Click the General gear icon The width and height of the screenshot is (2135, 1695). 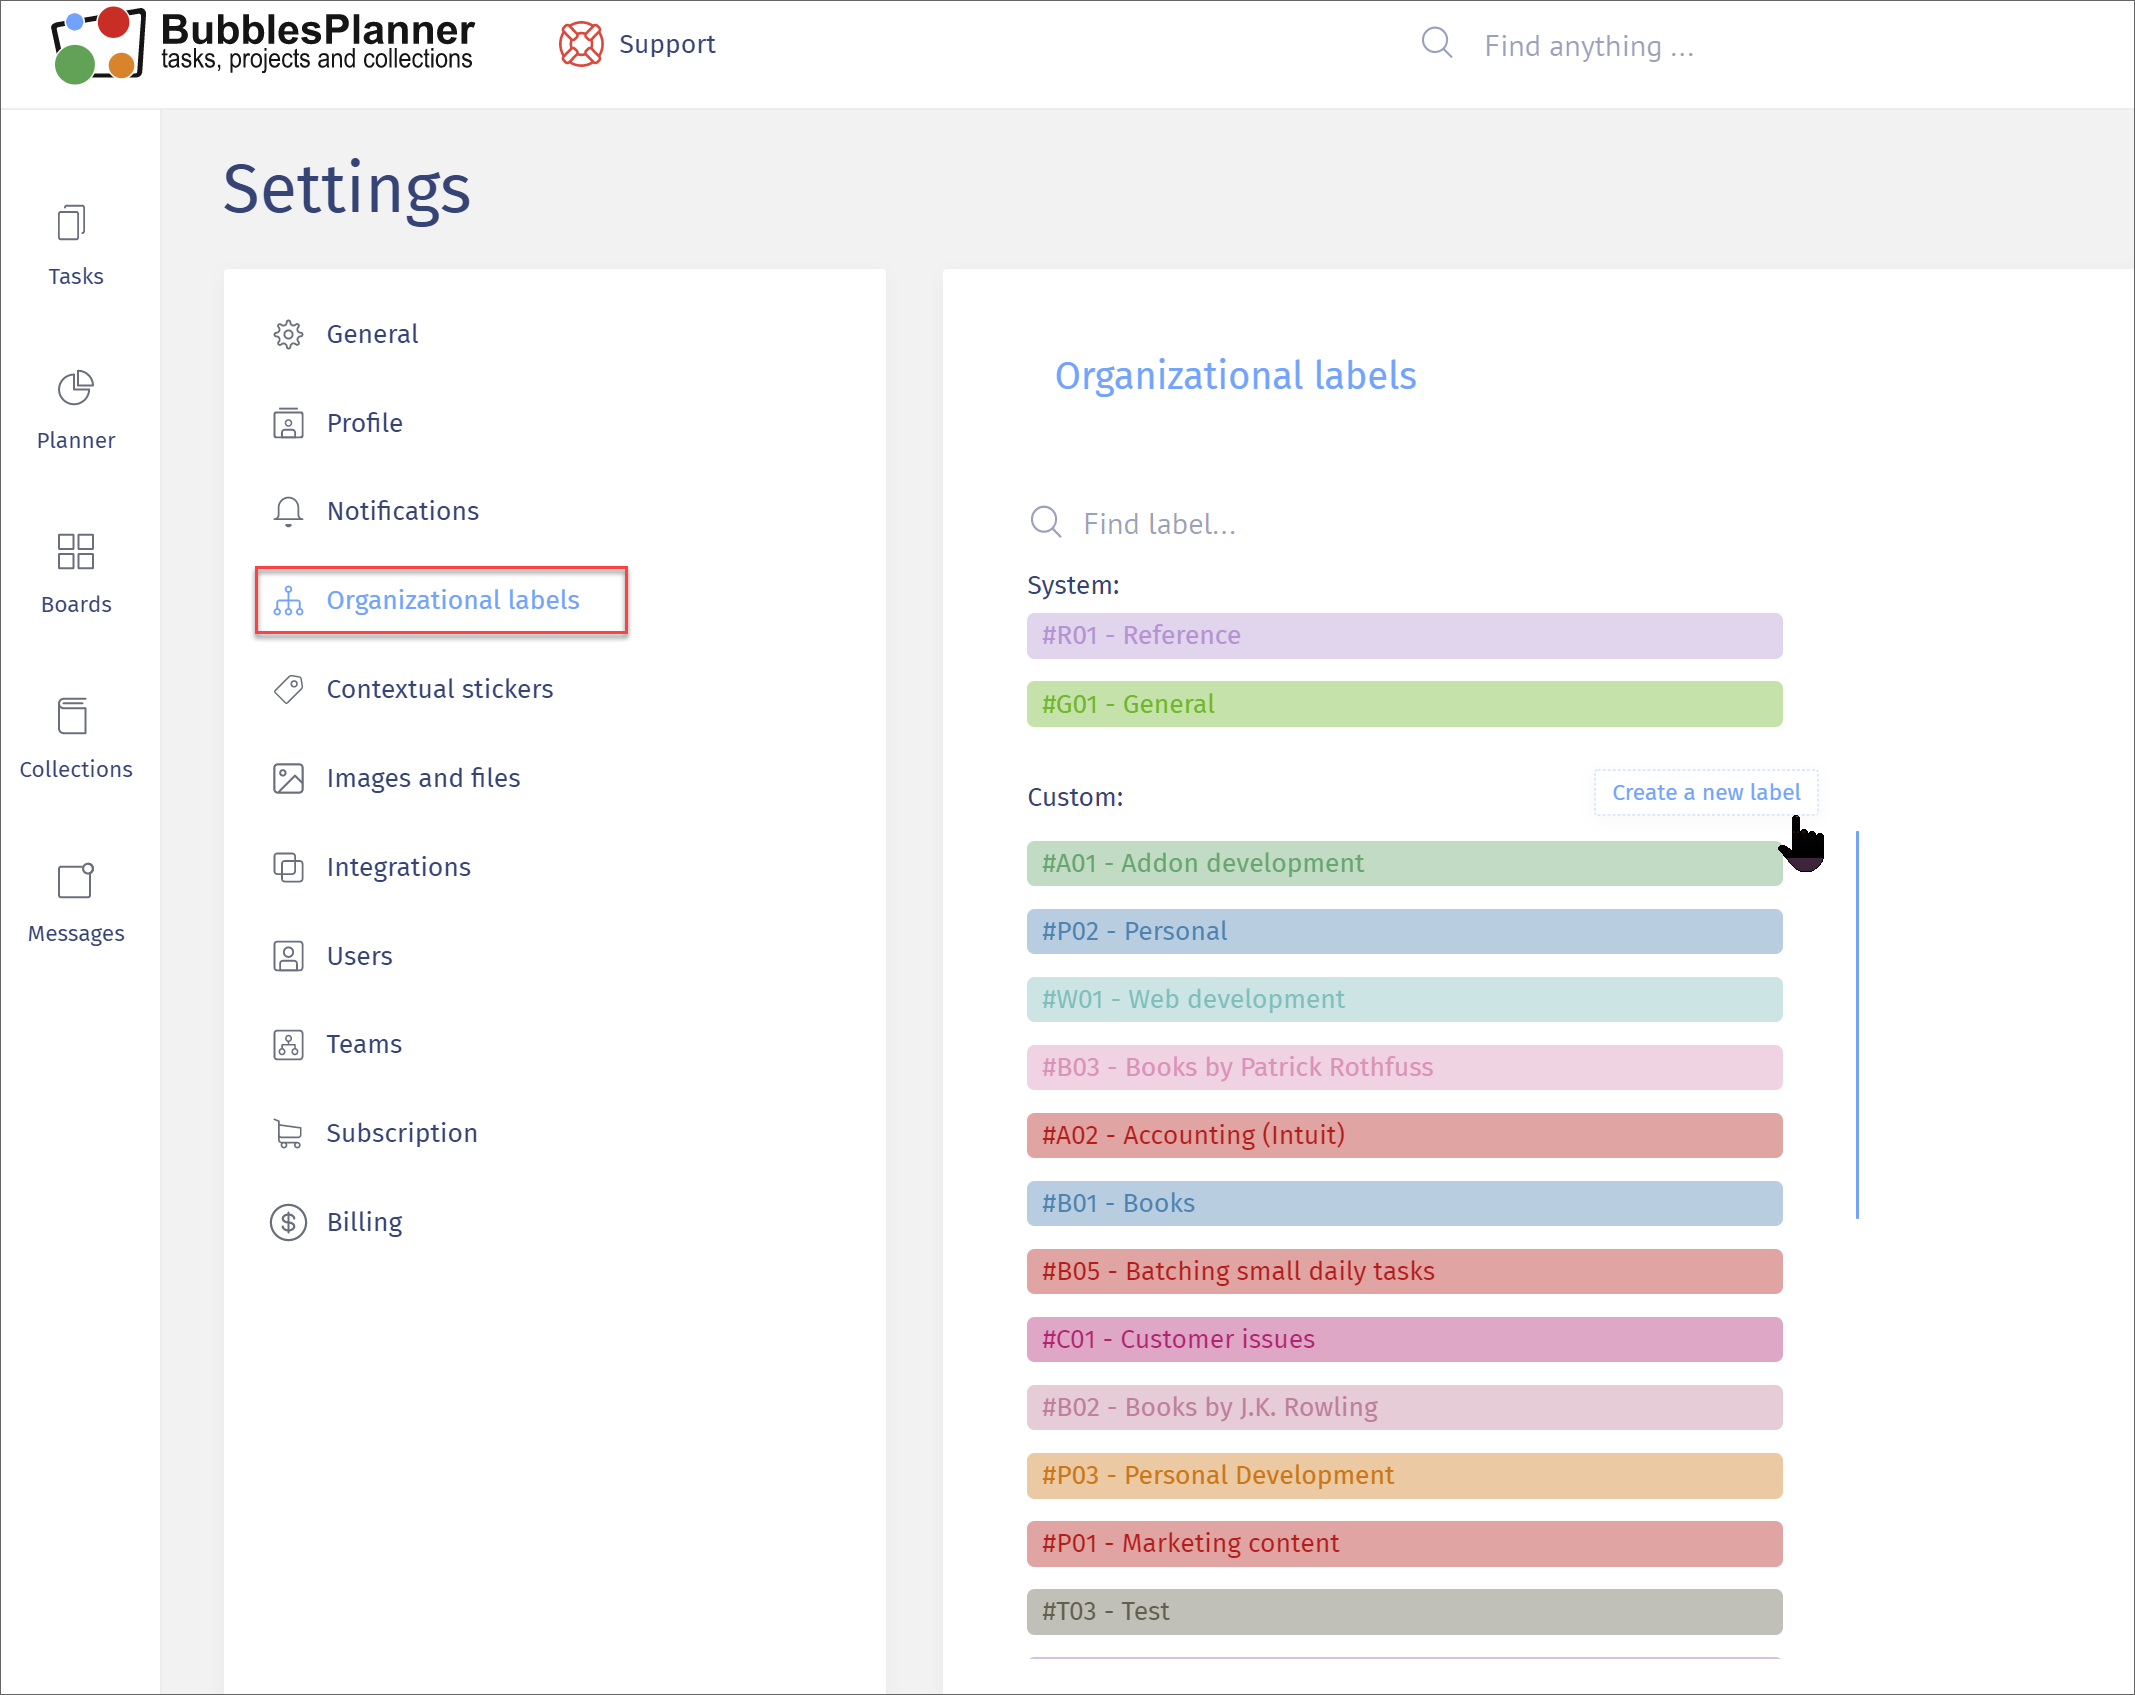pyautogui.click(x=288, y=334)
